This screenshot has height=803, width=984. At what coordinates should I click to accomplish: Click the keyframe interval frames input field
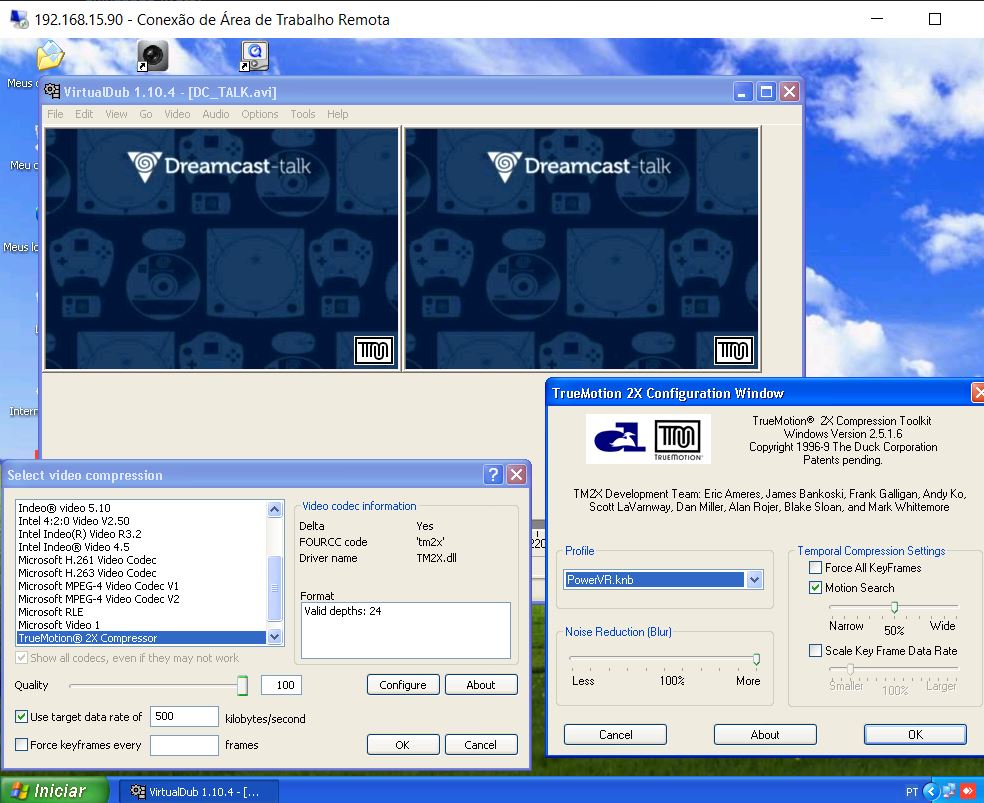(x=184, y=745)
